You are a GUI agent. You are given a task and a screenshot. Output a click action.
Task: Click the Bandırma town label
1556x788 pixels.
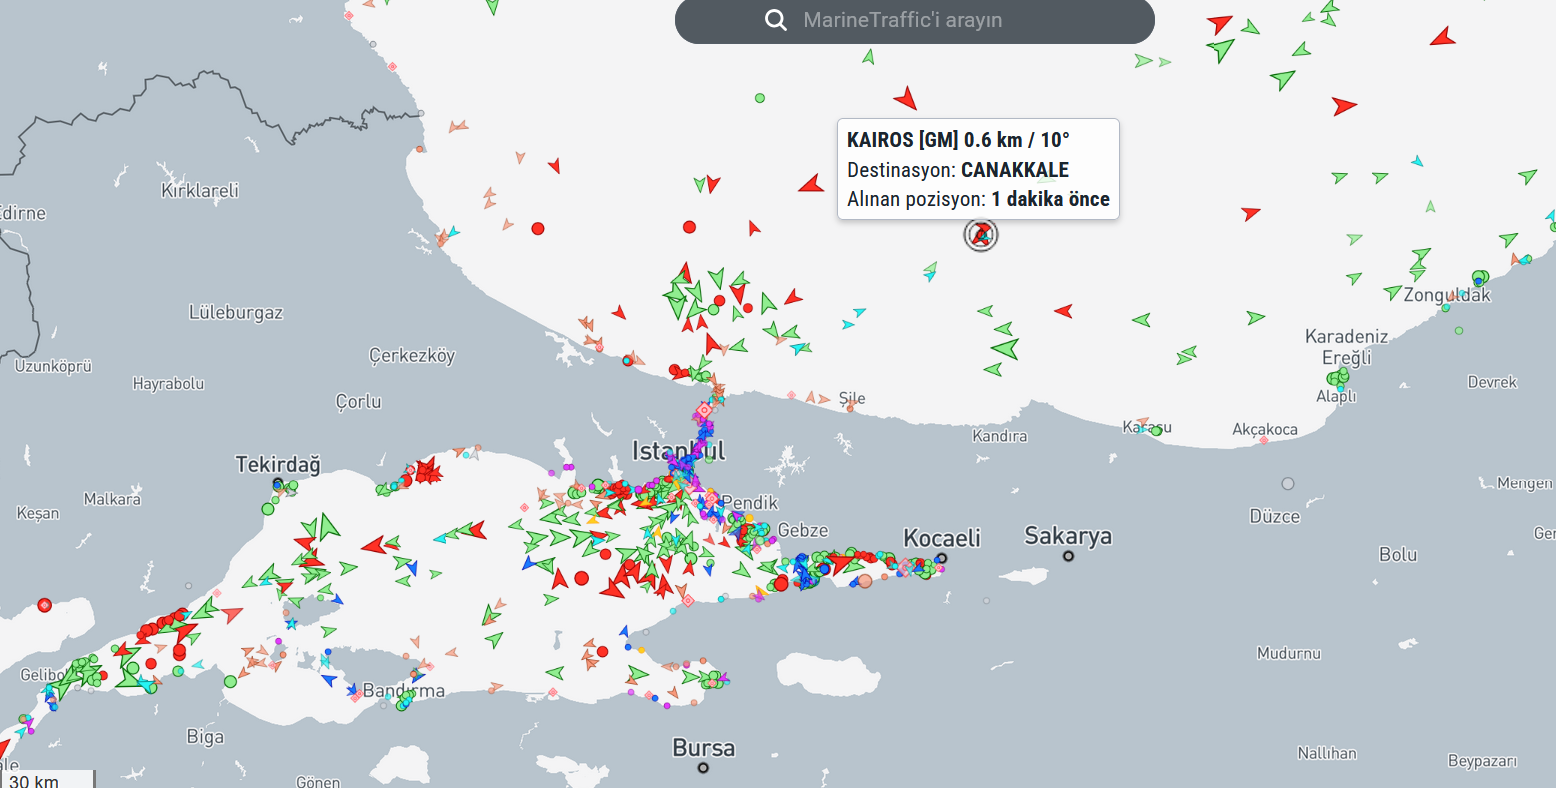pyautogui.click(x=403, y=691)
